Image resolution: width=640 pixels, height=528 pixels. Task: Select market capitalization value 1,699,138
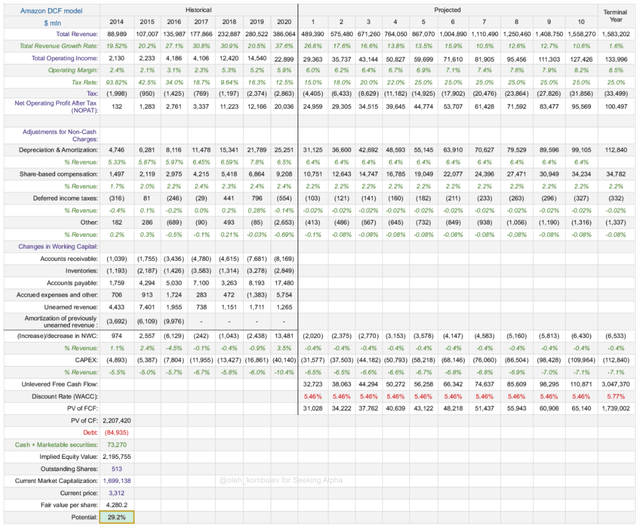click(x=117, y=481)
